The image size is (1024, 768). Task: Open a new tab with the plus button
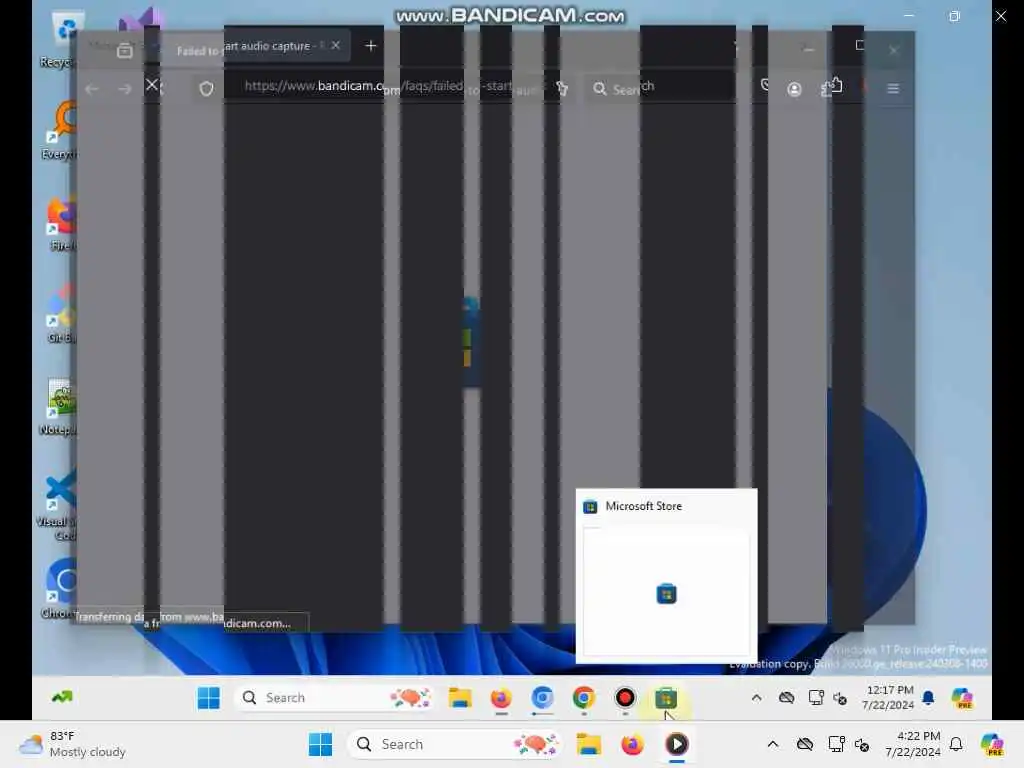370,46
